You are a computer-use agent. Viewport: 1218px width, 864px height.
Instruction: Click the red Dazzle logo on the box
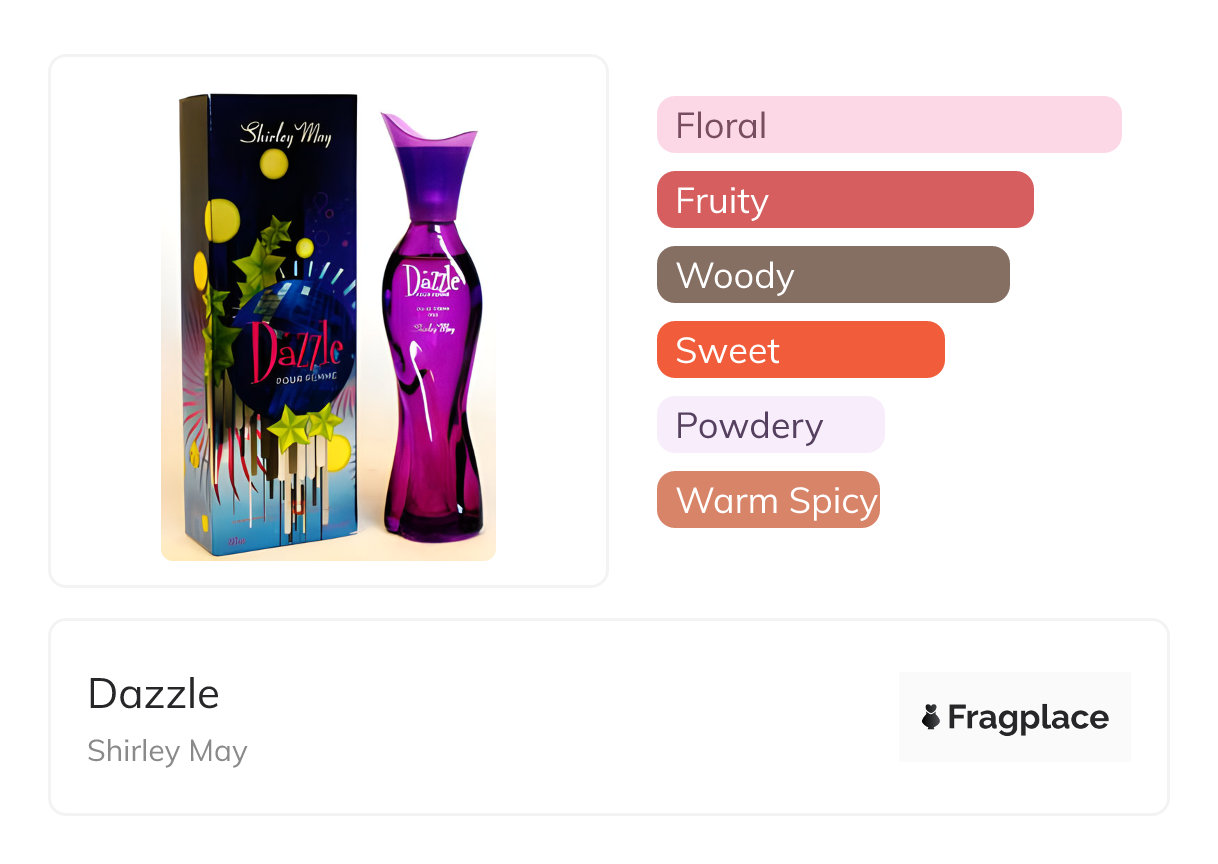[295, 352]
